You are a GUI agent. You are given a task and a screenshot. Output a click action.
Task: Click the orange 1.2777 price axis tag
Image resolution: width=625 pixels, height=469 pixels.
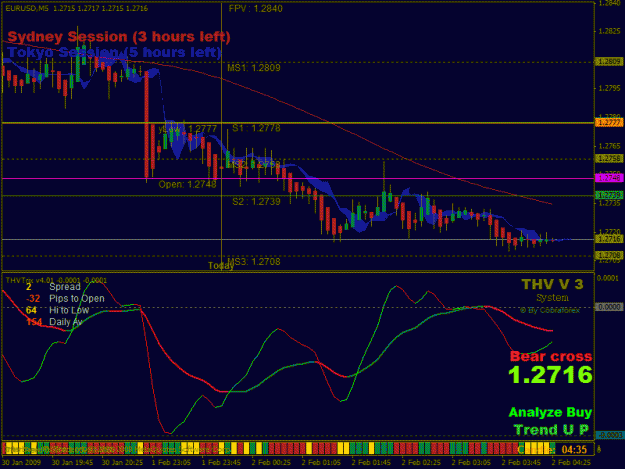coord(609,122)
